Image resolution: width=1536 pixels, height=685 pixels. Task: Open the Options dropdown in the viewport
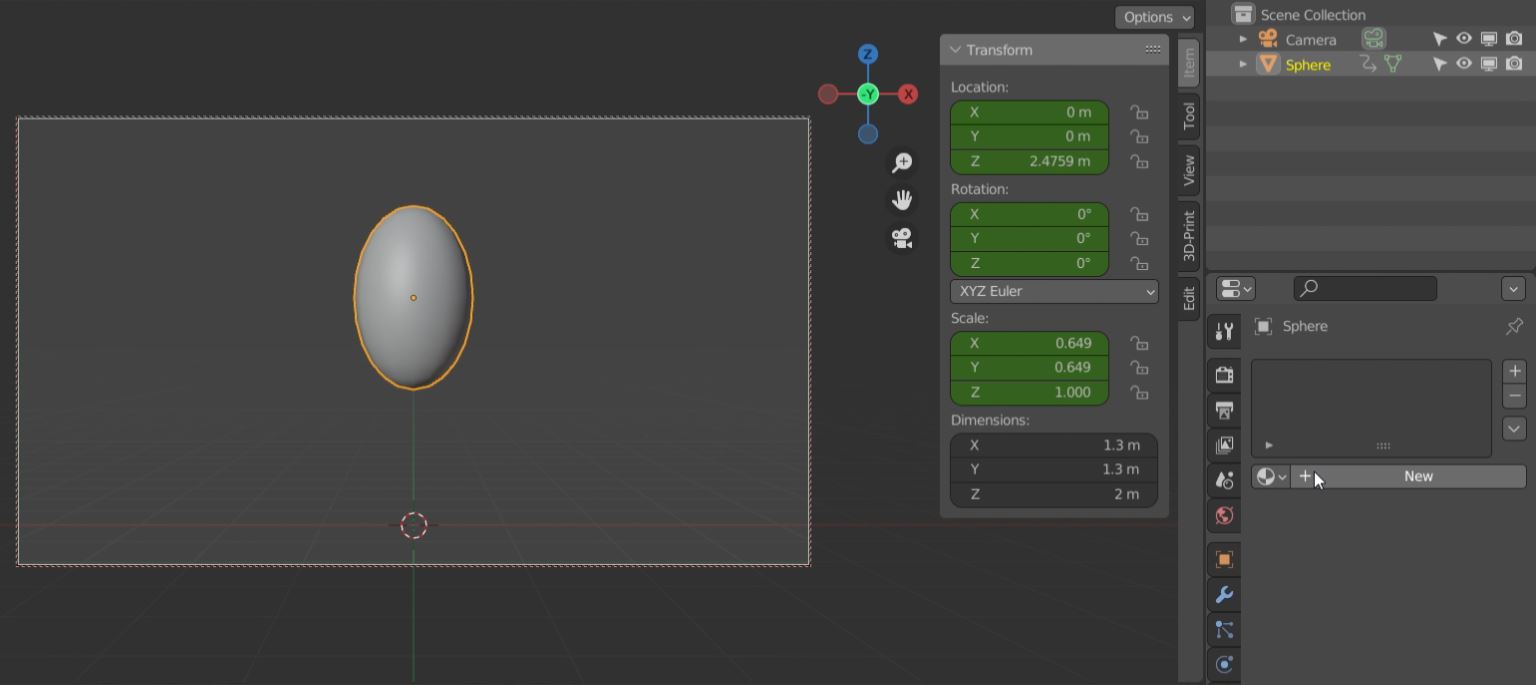(x=1154, y=17)
